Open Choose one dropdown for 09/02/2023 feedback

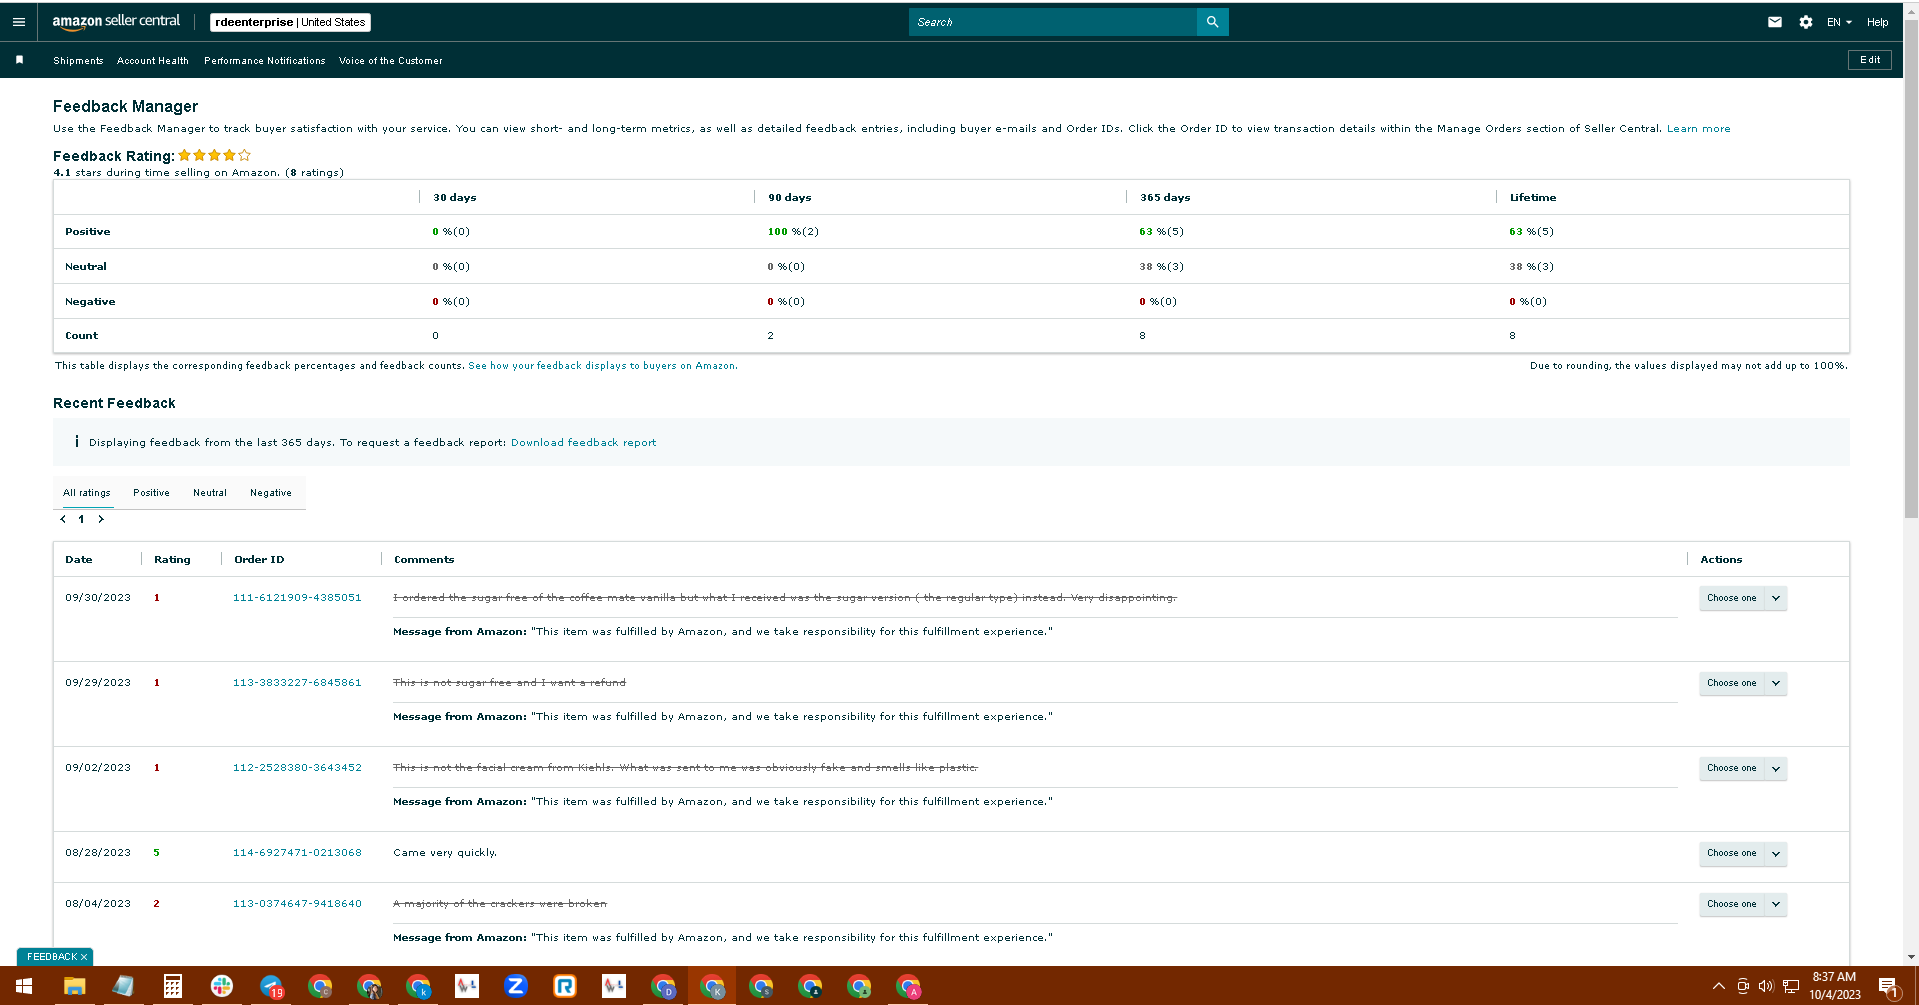coord(1742,768)
